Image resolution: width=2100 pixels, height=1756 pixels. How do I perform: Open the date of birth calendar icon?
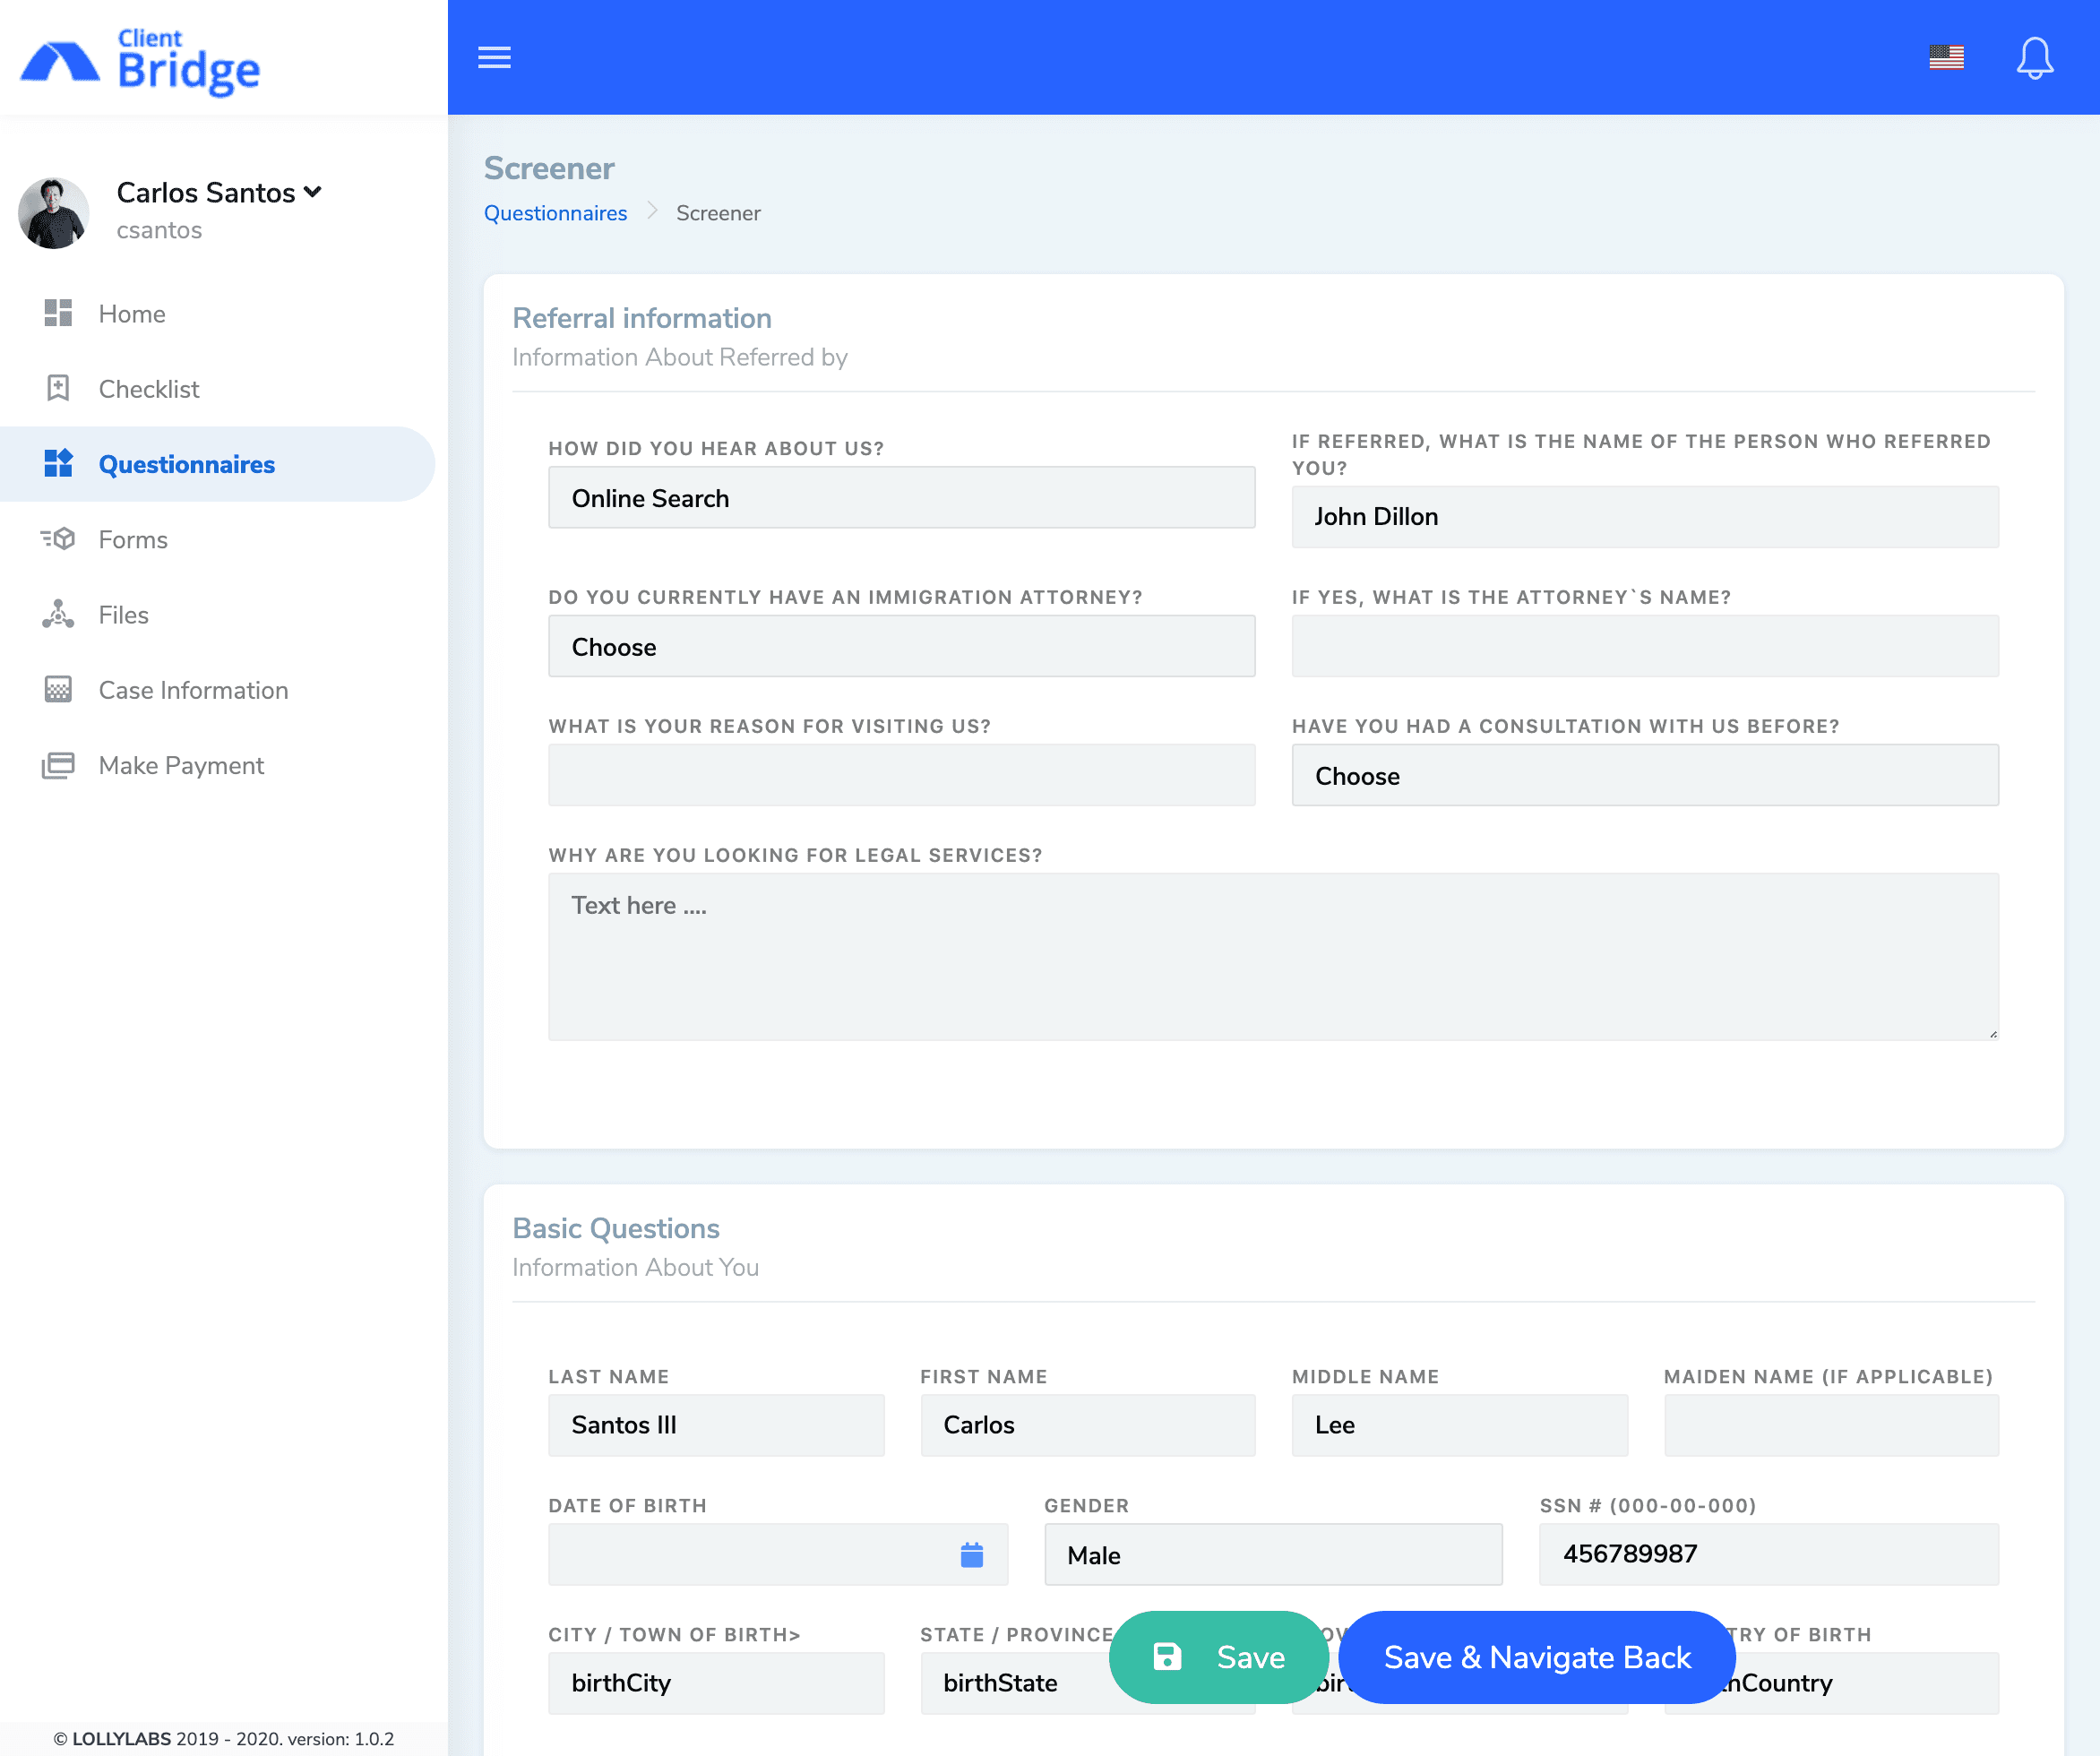coord(971,1555)
